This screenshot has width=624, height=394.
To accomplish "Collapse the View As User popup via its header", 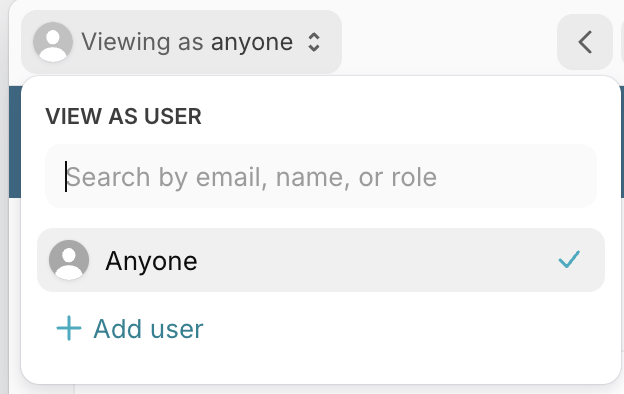I will [x=181, y=42].
